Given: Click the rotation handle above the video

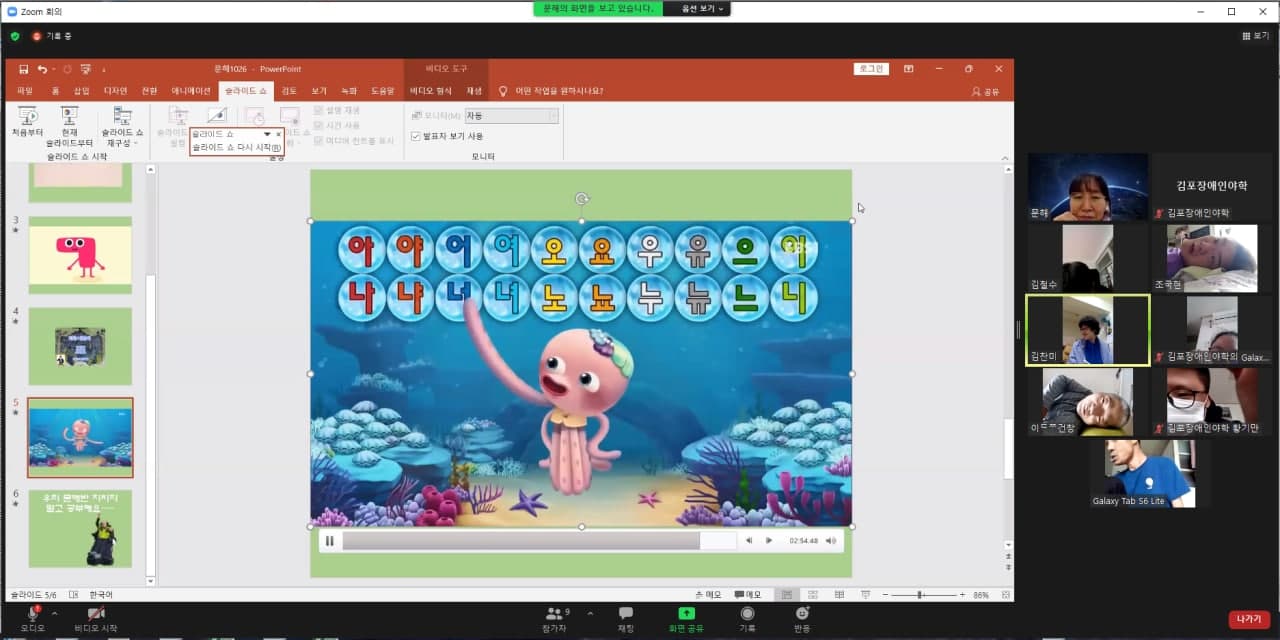Looking at the screenshot, I should [582, 199].
